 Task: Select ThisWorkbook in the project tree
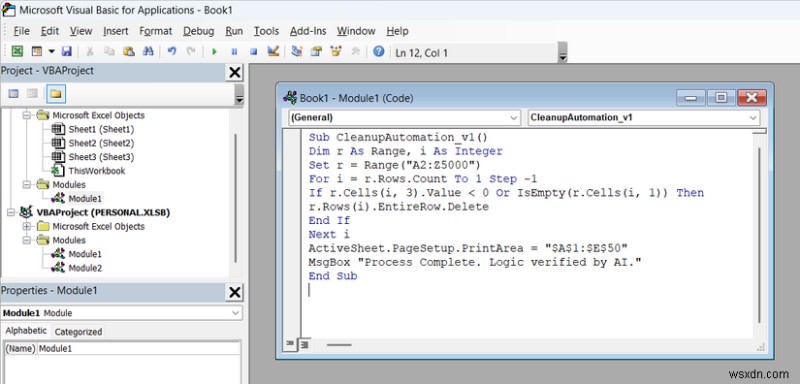click(x=96, y=171)
